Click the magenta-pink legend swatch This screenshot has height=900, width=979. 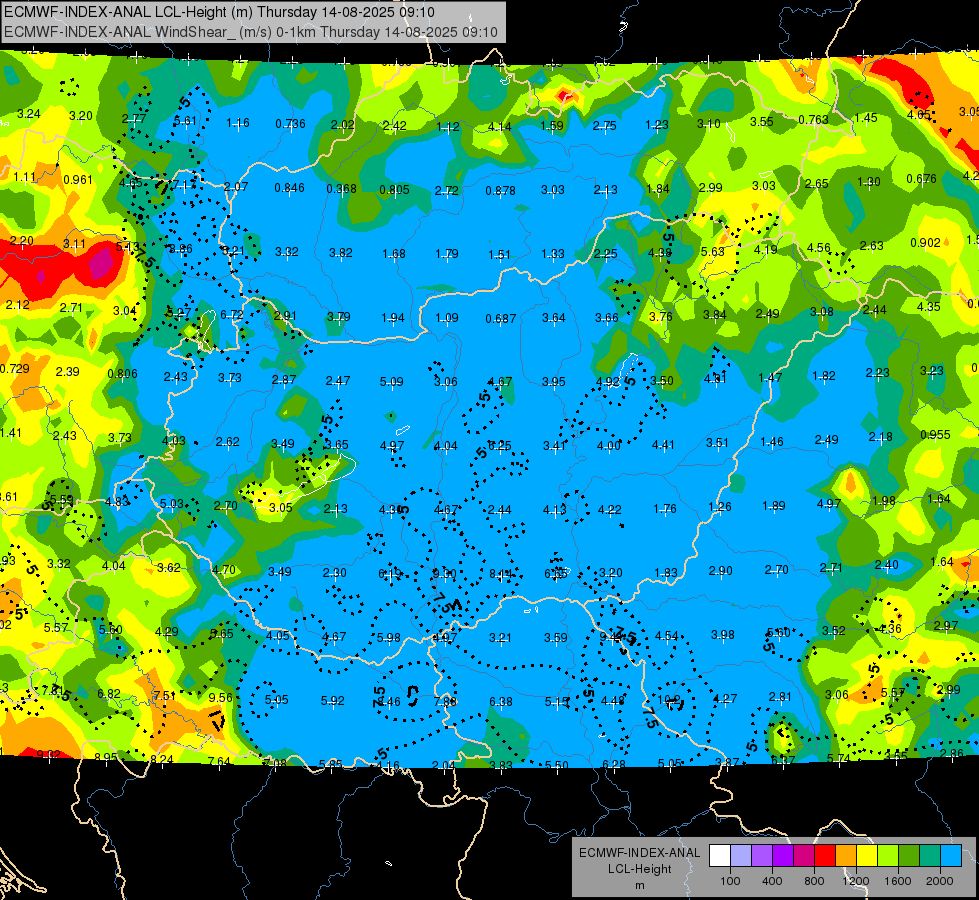click(804, 856)
